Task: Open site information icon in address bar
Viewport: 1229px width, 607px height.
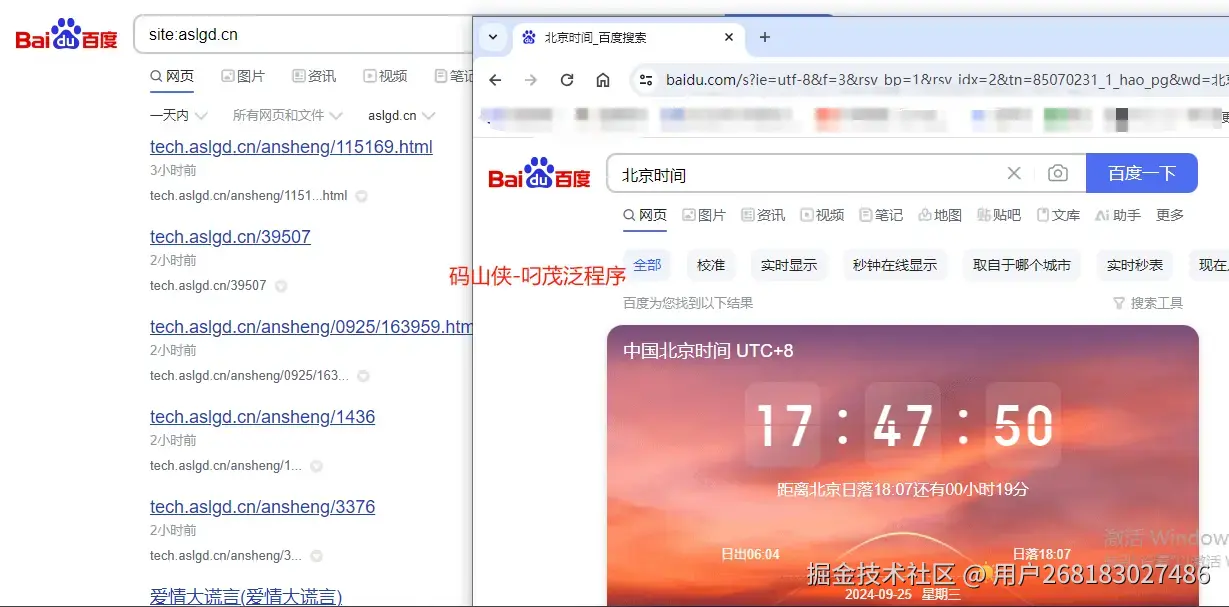Action: coord(646,80)
